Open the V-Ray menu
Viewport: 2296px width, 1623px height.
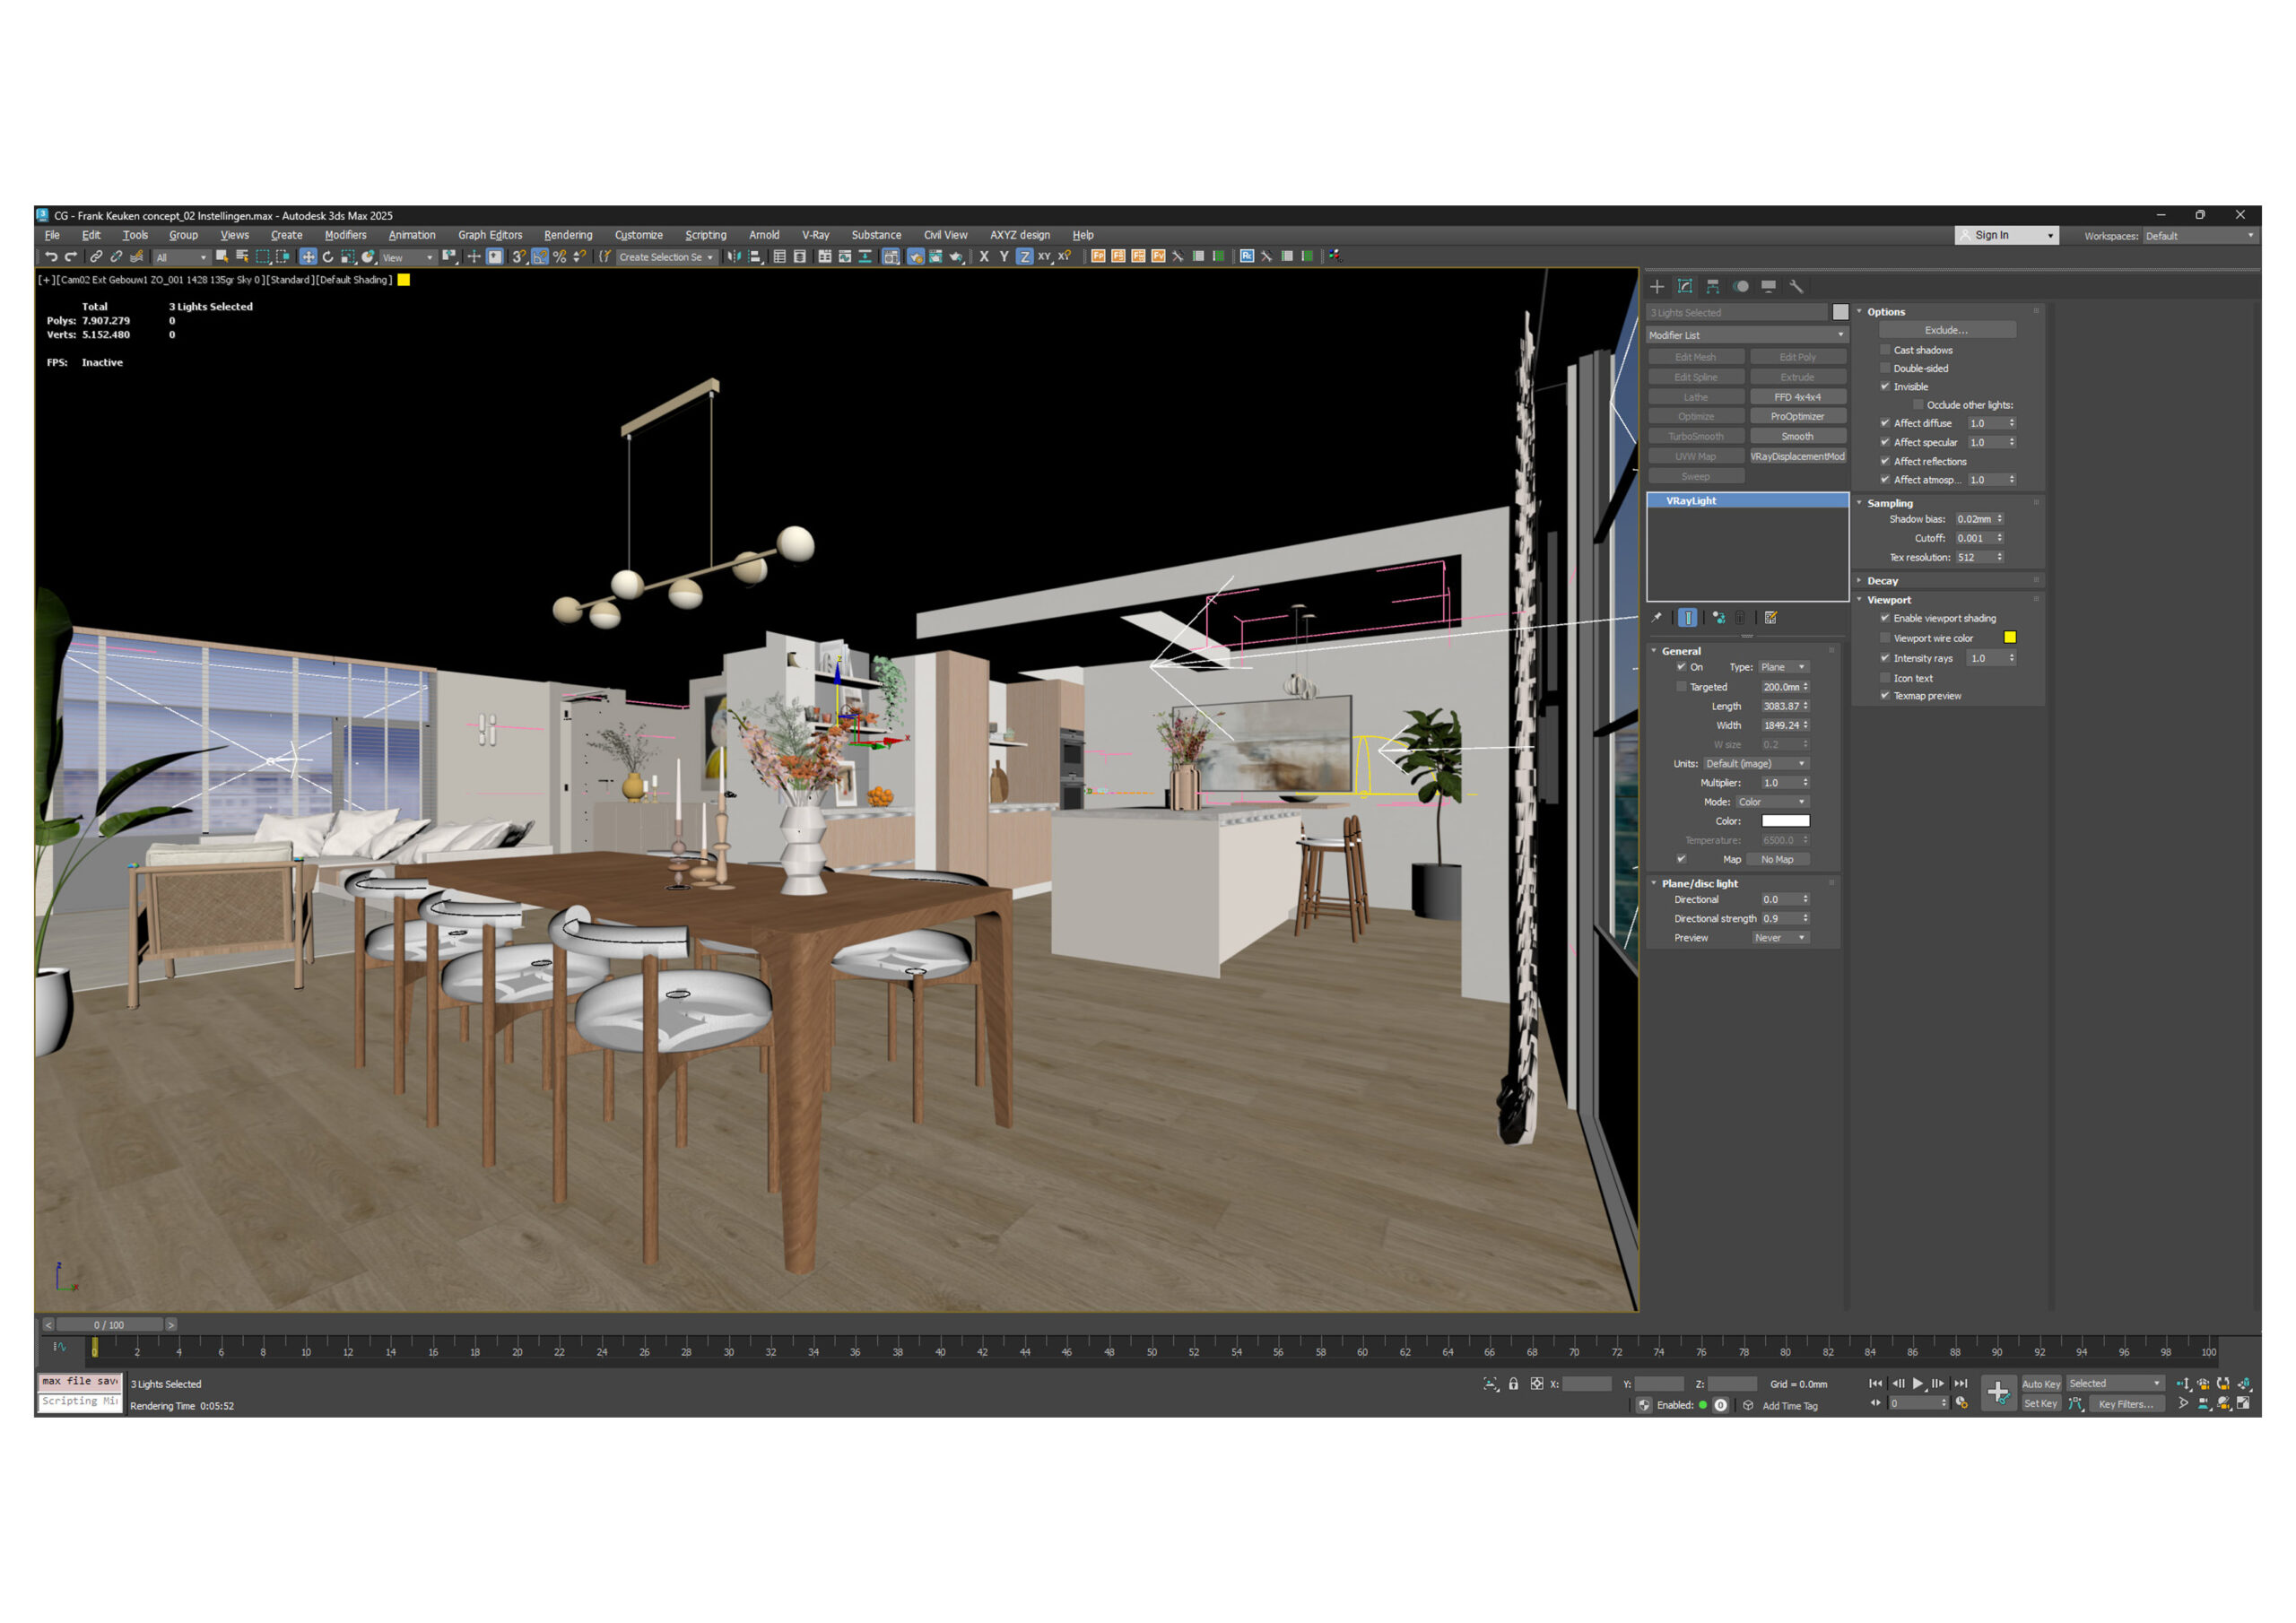[815, 235]
